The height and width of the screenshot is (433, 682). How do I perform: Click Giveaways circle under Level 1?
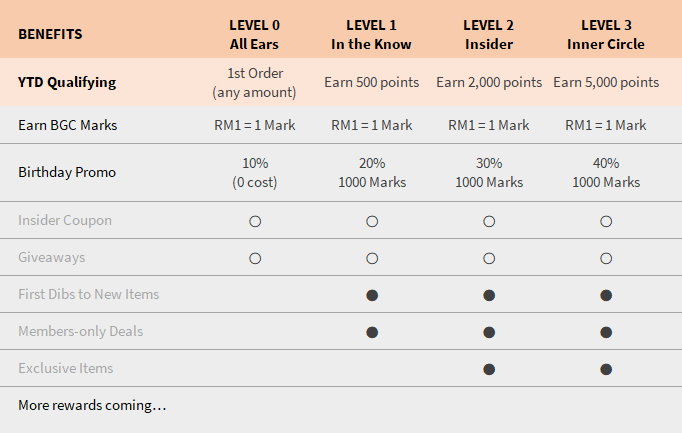[372, 258]
